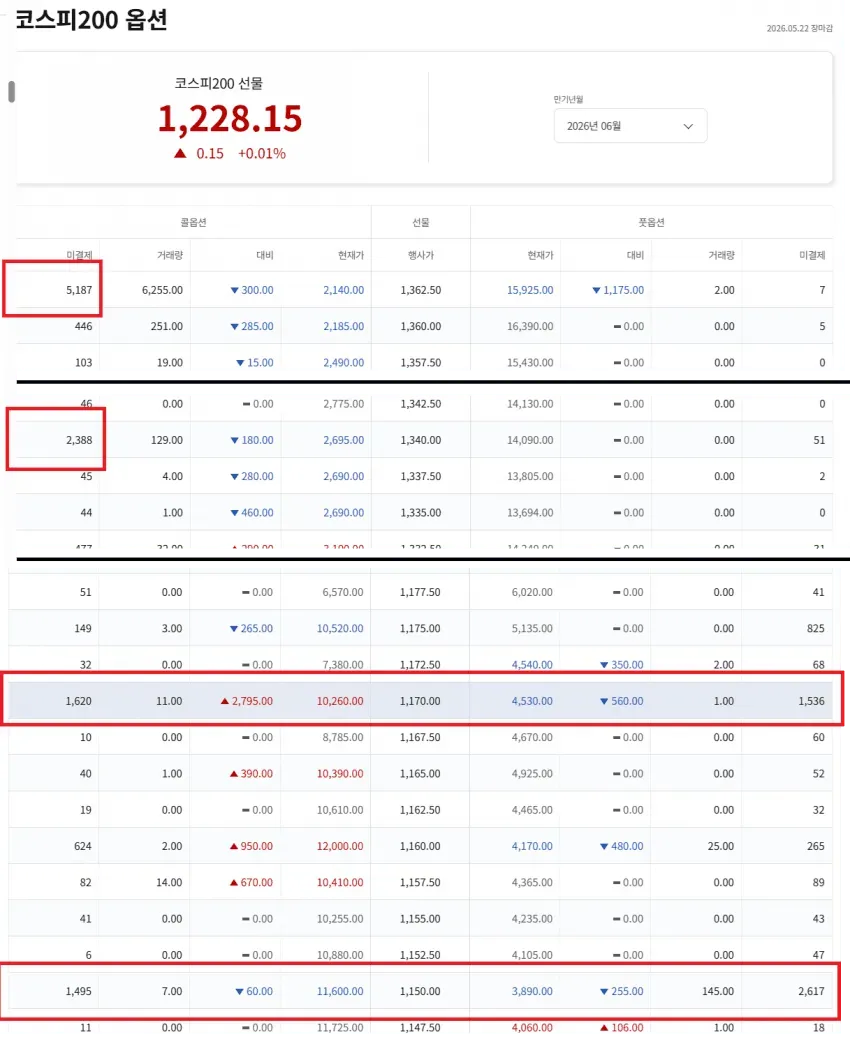Click the down-triangle next to 1,175.00

(596, 290)
